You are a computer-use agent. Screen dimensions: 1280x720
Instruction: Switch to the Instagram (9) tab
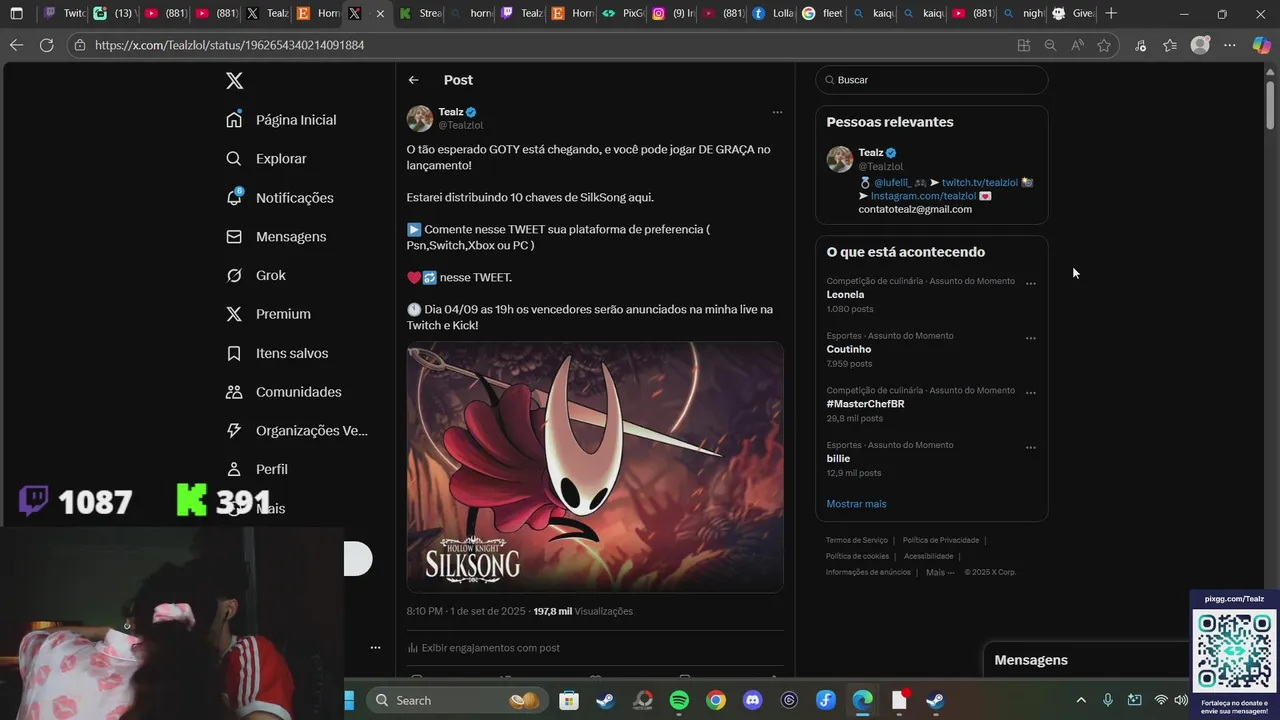[672, 14]
